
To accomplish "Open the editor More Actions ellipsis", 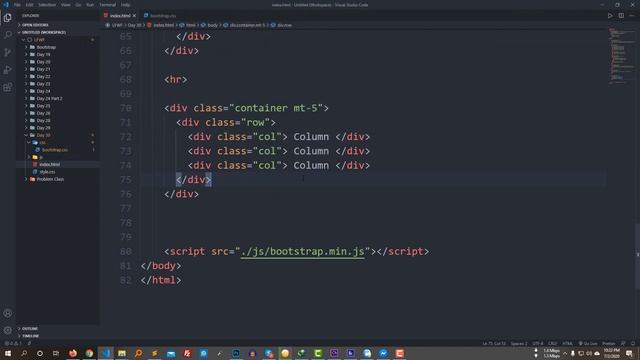I will (632, 16).
